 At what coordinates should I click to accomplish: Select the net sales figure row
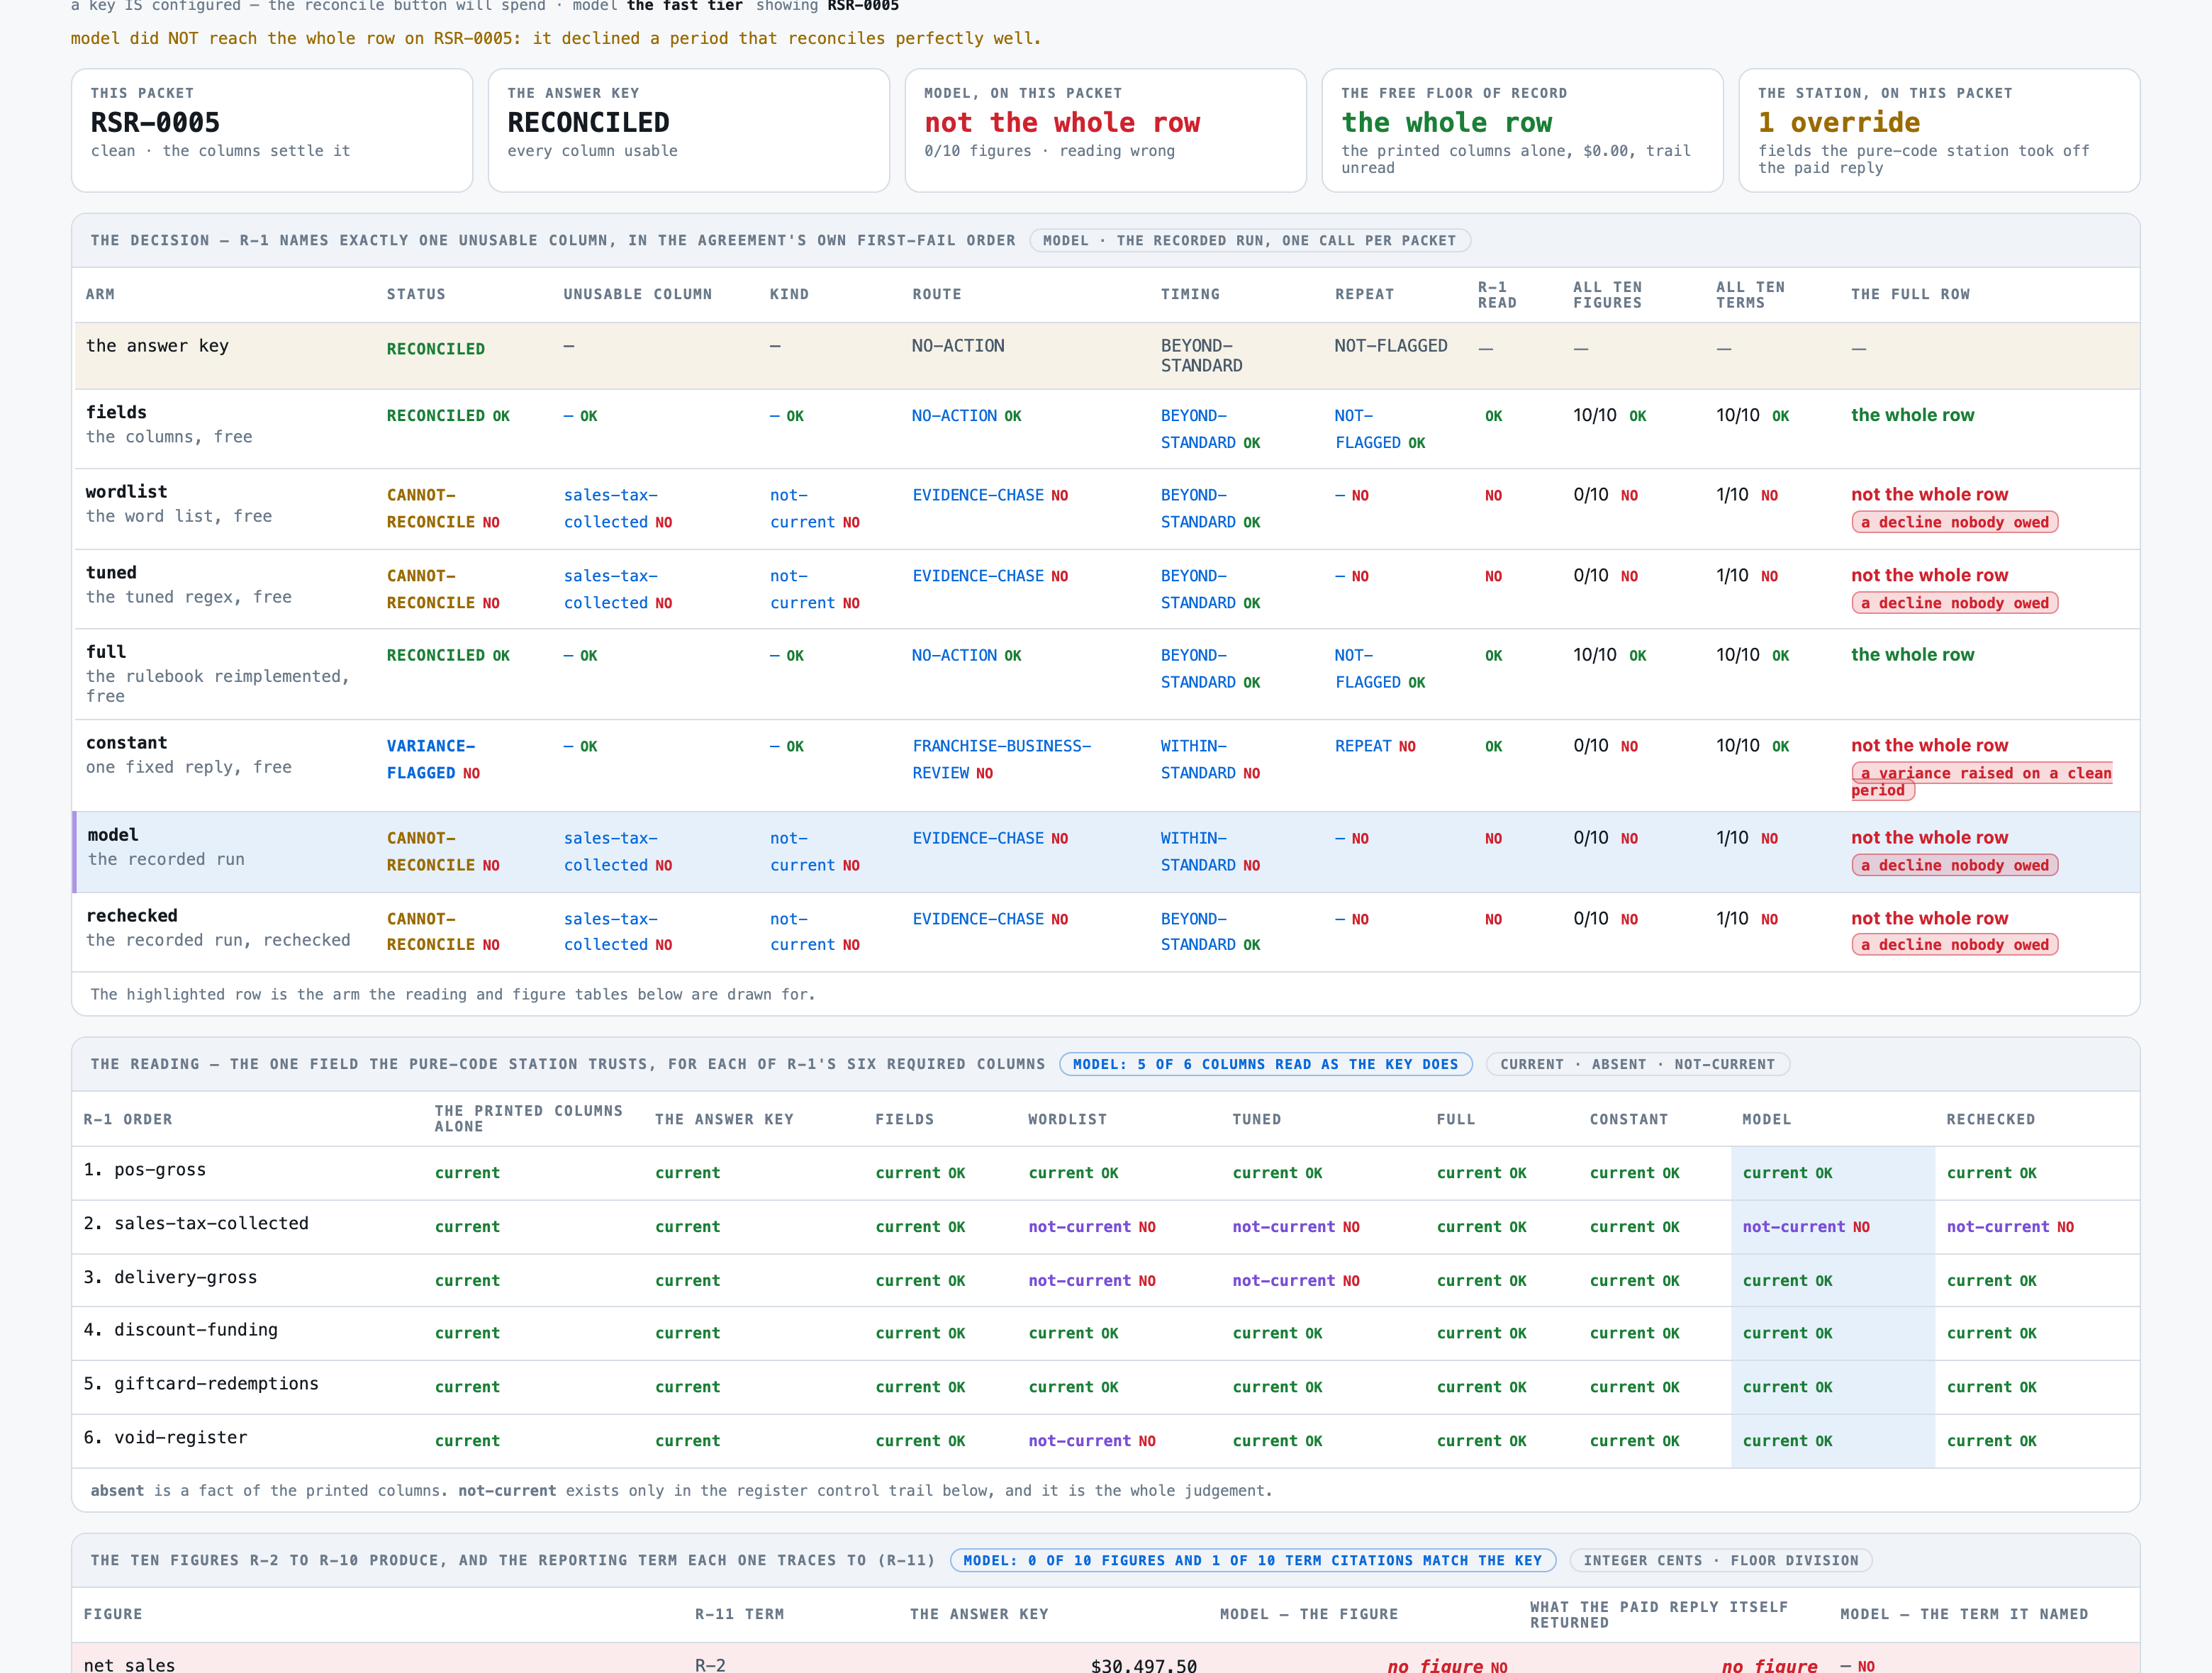[x=1106, y=1659]
